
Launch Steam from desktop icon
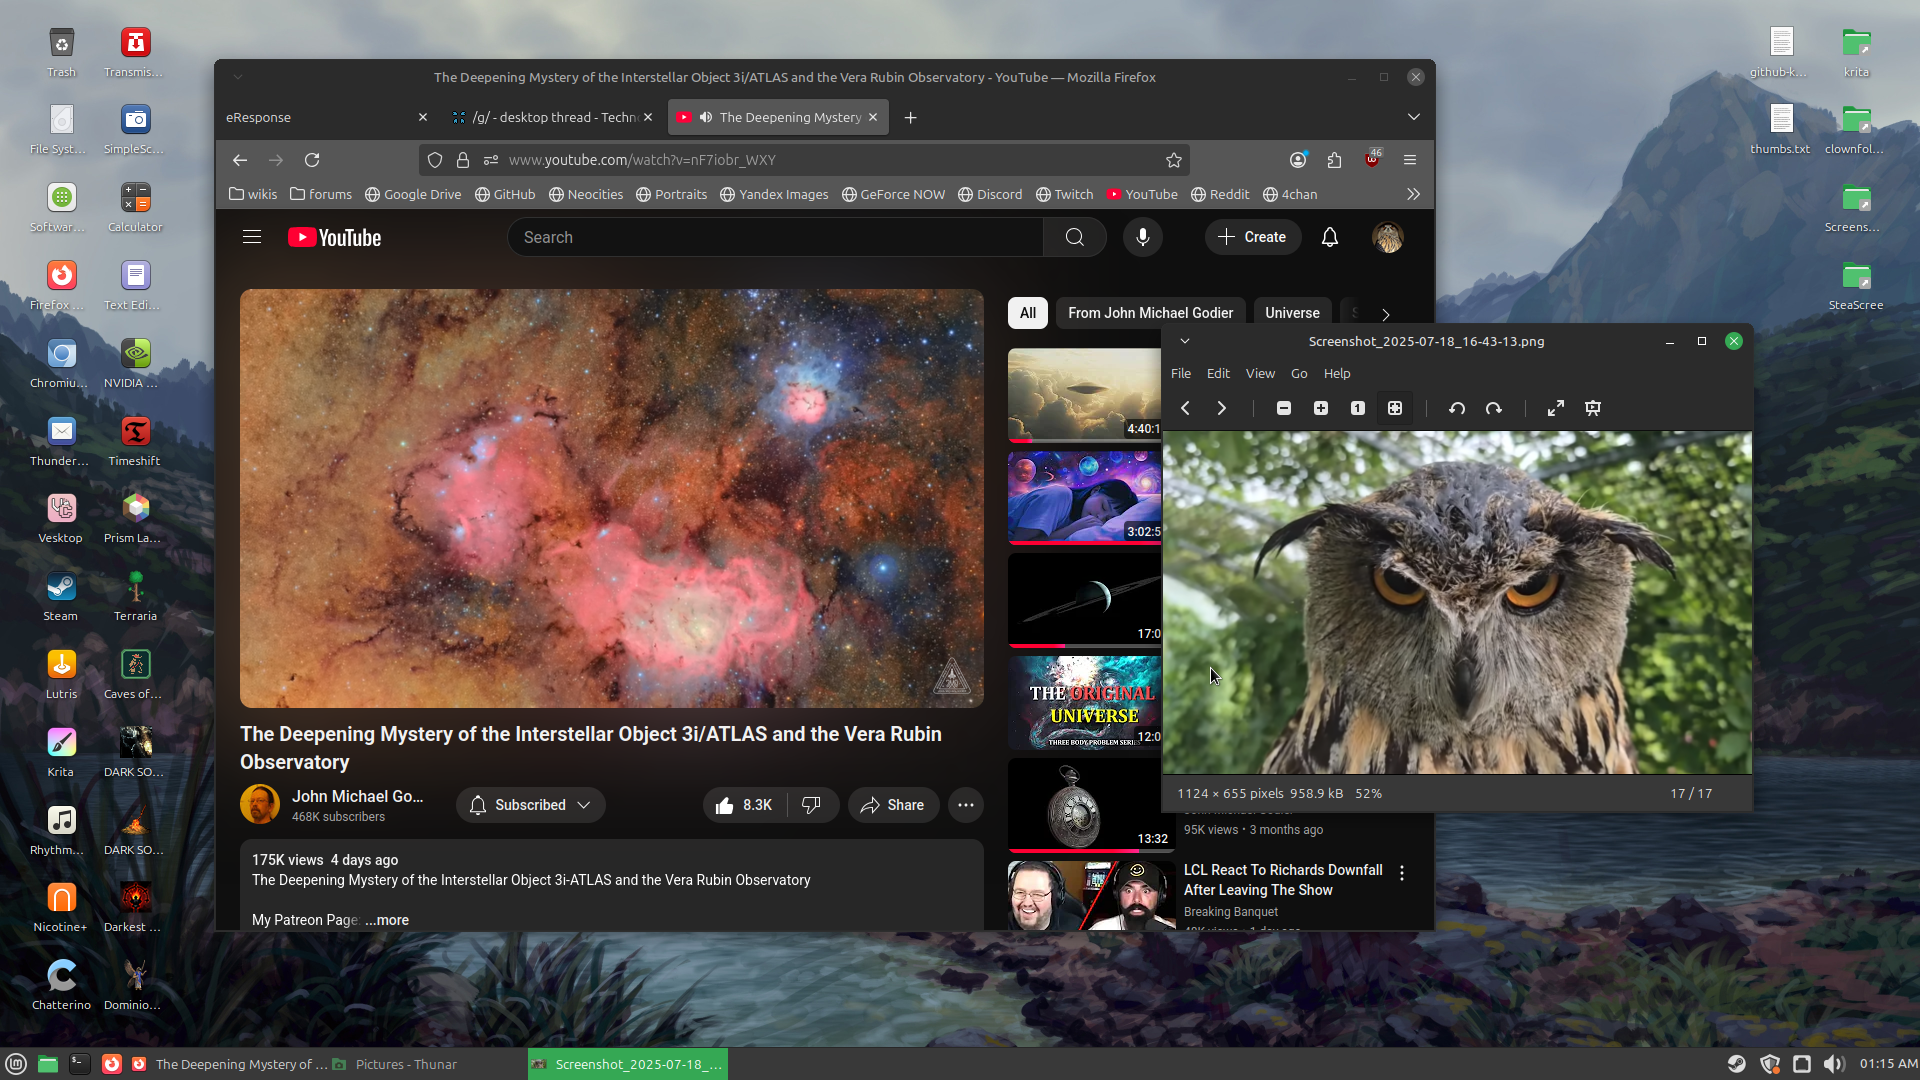(61, 596)
